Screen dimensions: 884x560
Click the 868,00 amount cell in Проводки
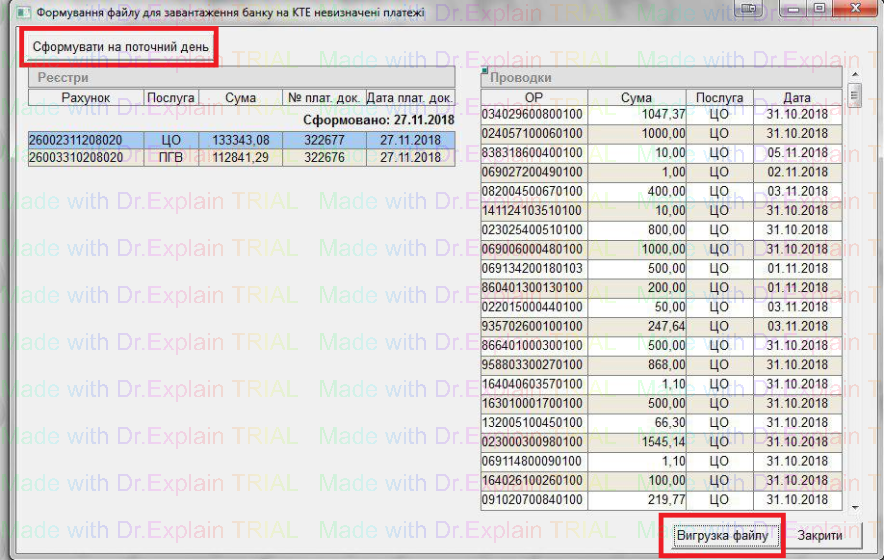(637, 365)
